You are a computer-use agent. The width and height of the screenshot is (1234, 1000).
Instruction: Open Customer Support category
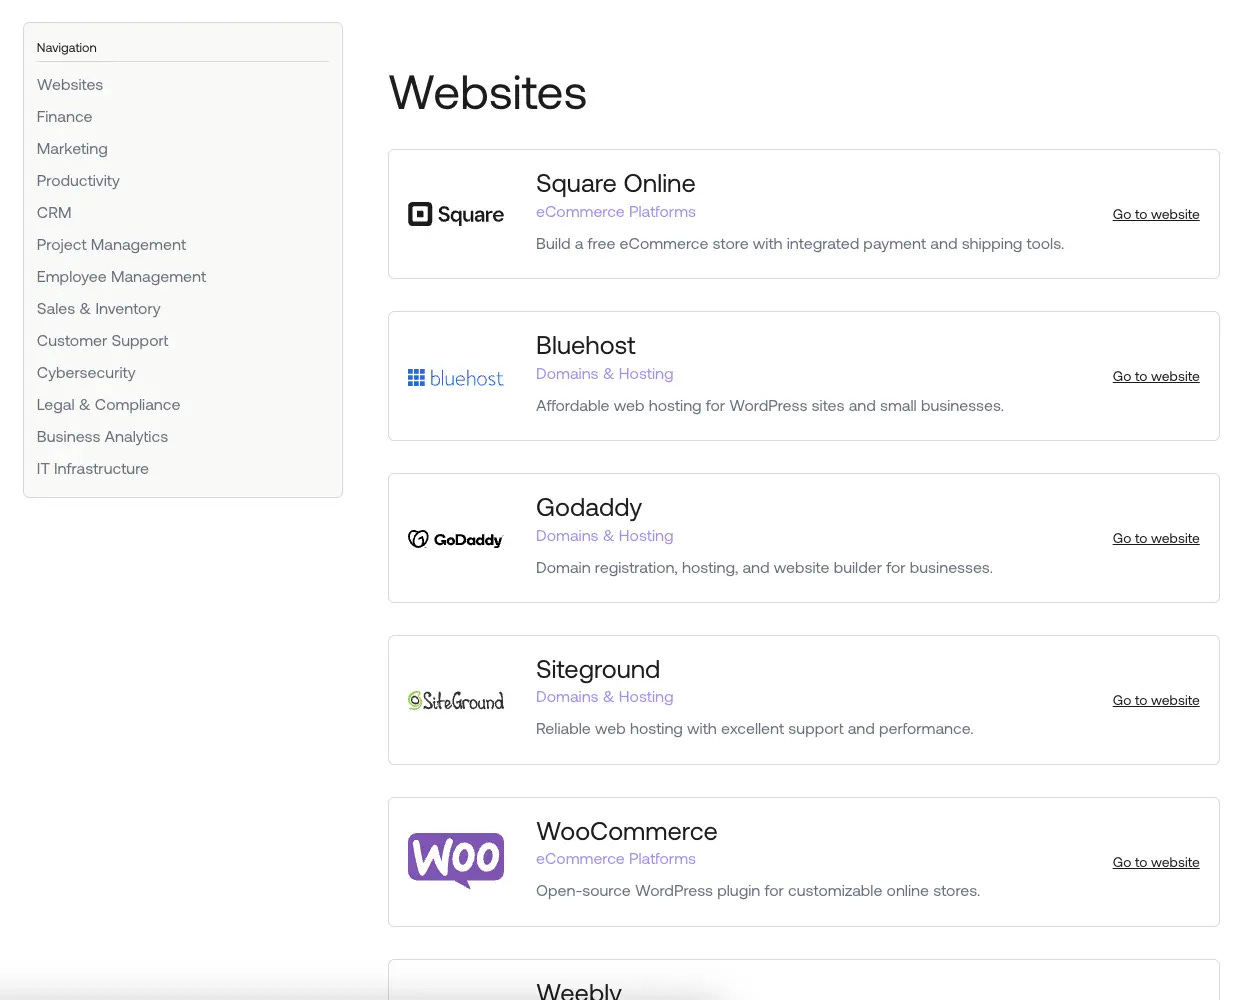point(102,341)
